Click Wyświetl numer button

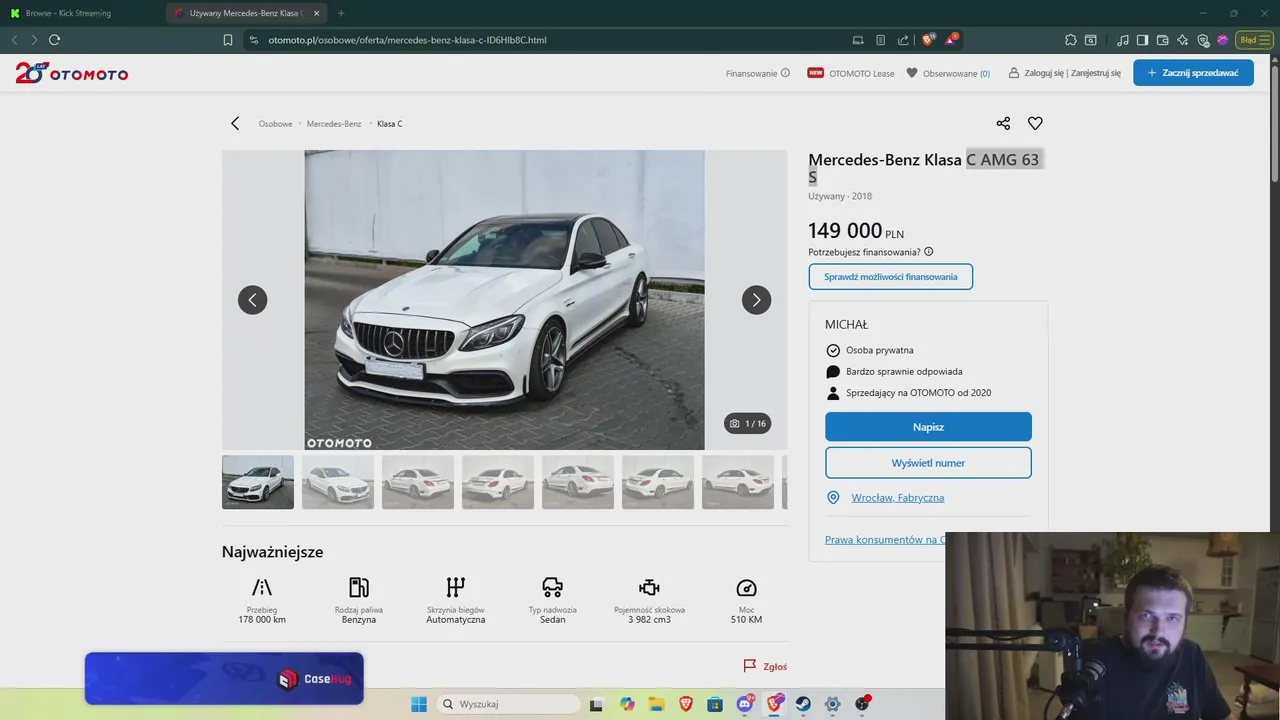[x=928, y=463]
